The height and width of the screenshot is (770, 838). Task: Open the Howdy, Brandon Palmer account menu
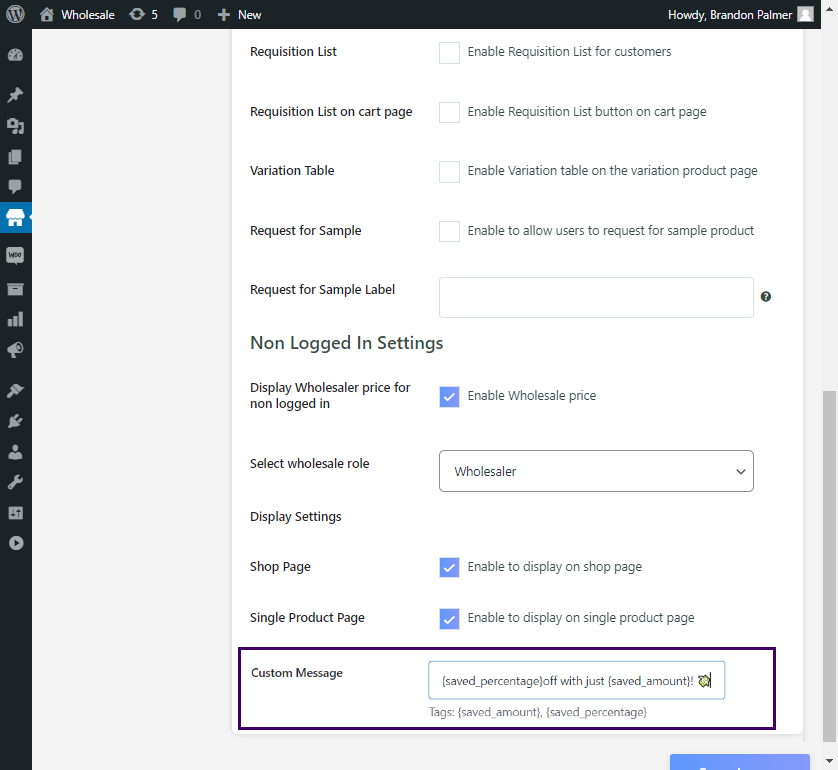click(740, 15)
